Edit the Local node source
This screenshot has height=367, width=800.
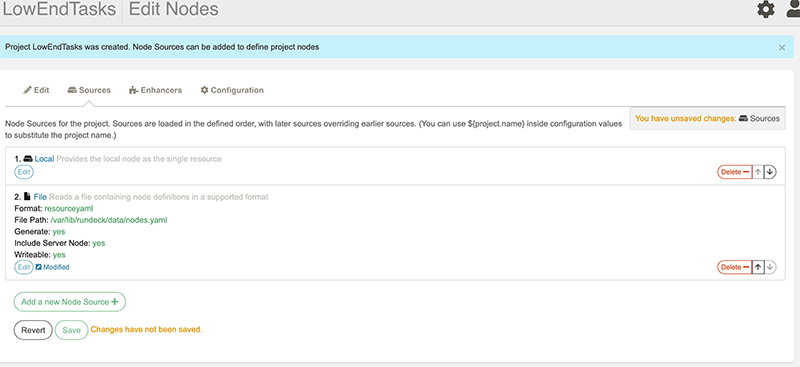coord(23,172)
